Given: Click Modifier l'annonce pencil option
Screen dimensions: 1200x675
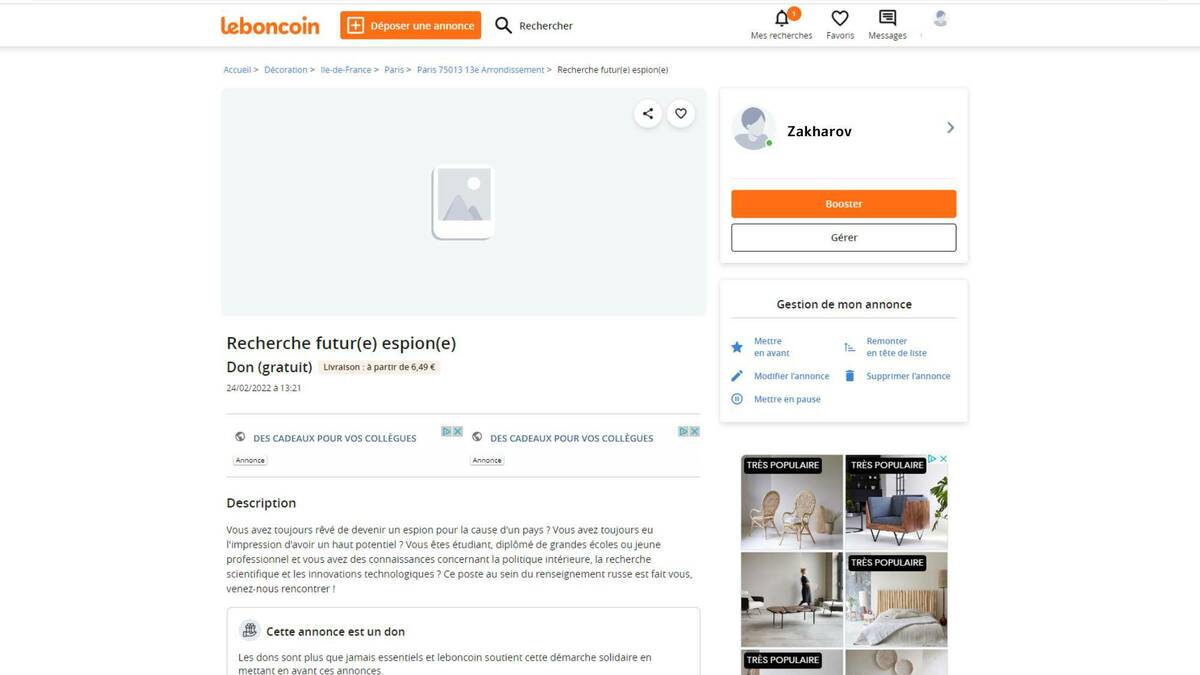Looking at the screenshot, I should click(780, 376).
